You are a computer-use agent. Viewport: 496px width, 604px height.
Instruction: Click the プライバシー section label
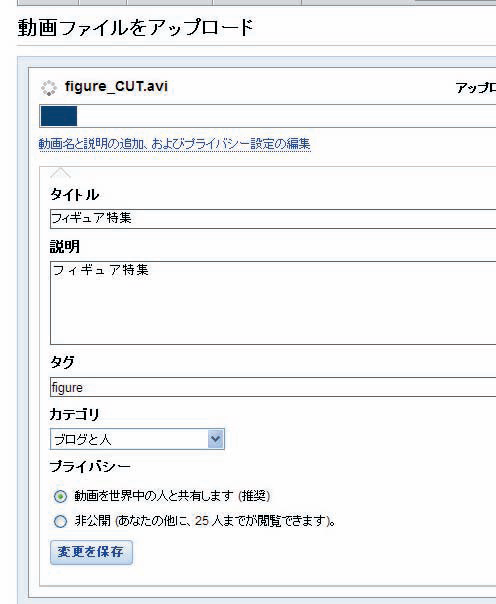(x=90, y=466)
